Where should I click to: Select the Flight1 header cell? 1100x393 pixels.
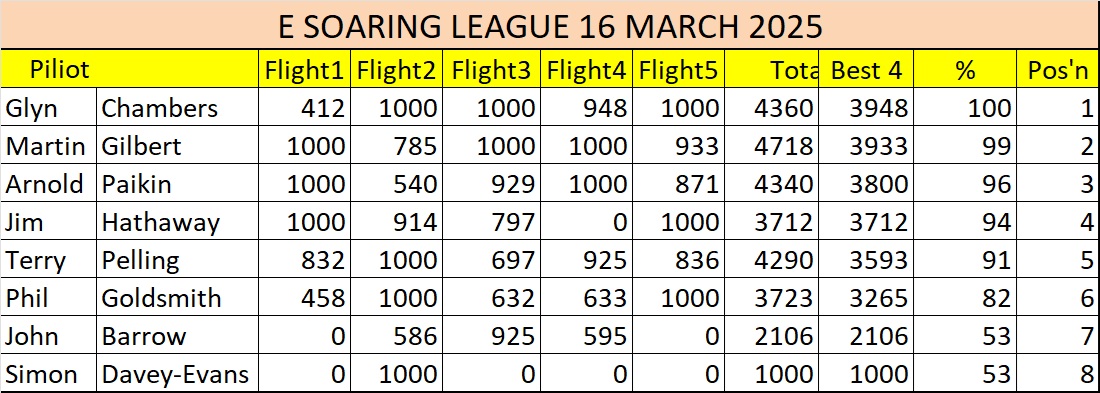click(304, 69)
